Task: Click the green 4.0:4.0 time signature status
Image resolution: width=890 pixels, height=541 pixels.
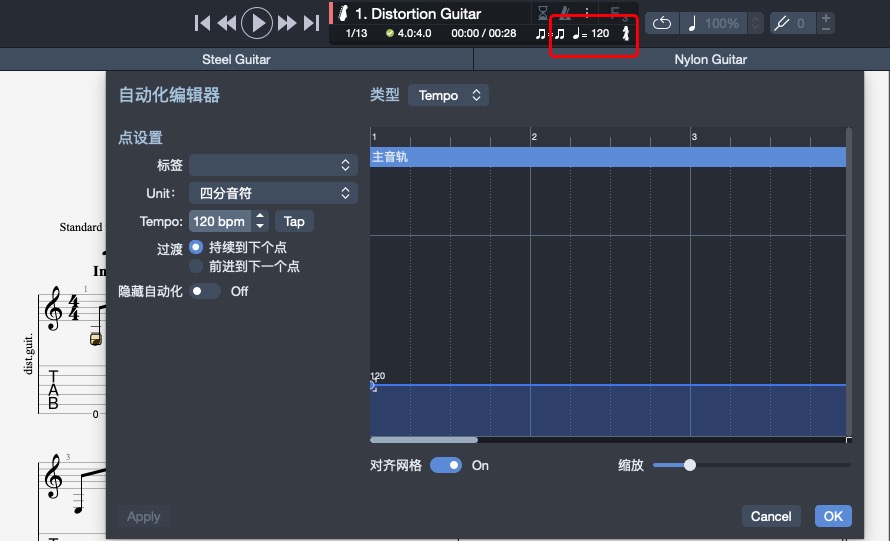Action: click(x=409, y=33)
